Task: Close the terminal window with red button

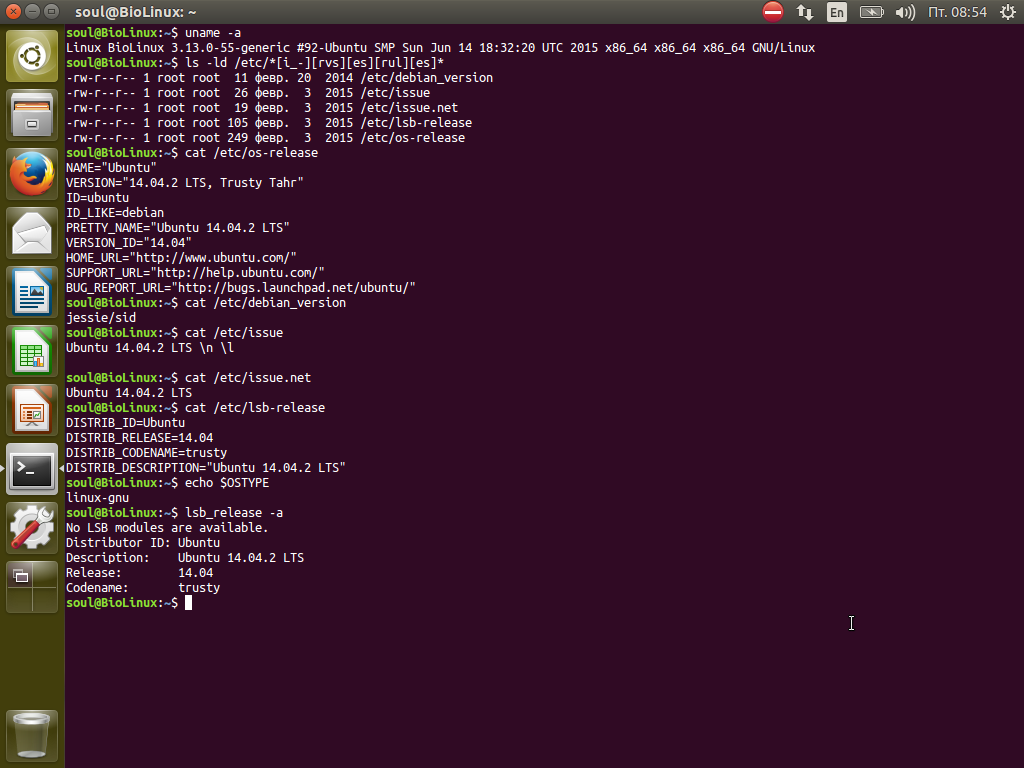Action: pyautogui.click(x=13, y=12)
